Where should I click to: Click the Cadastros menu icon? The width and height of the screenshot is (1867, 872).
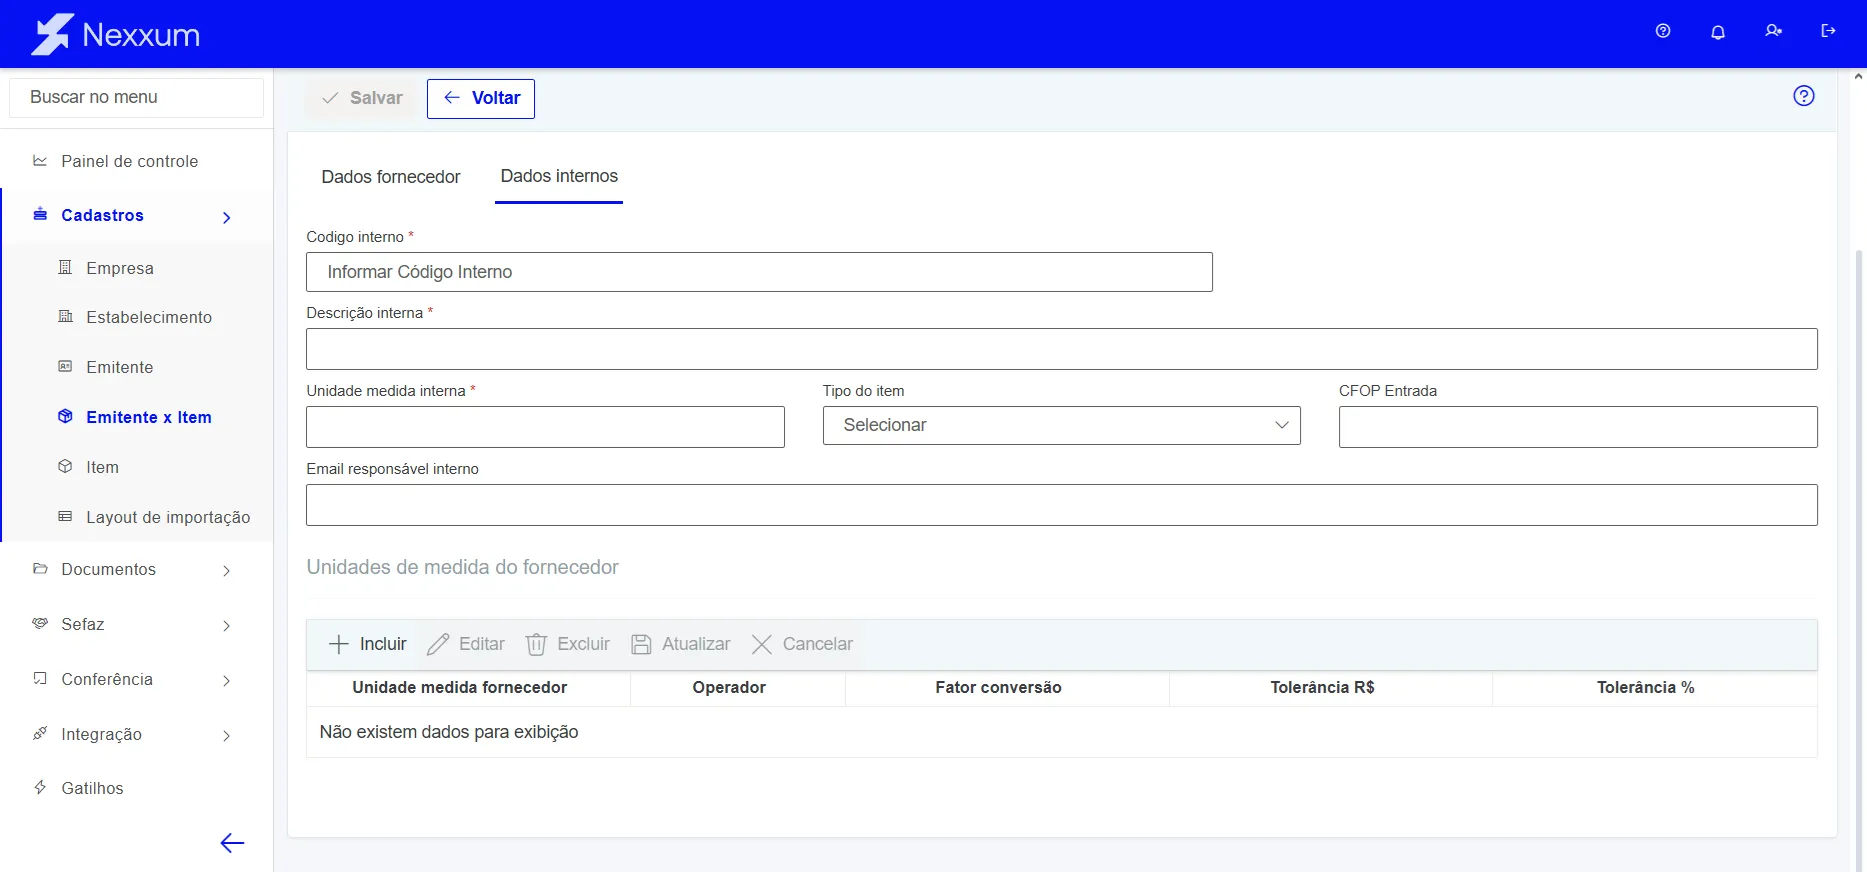click(40, 214)
